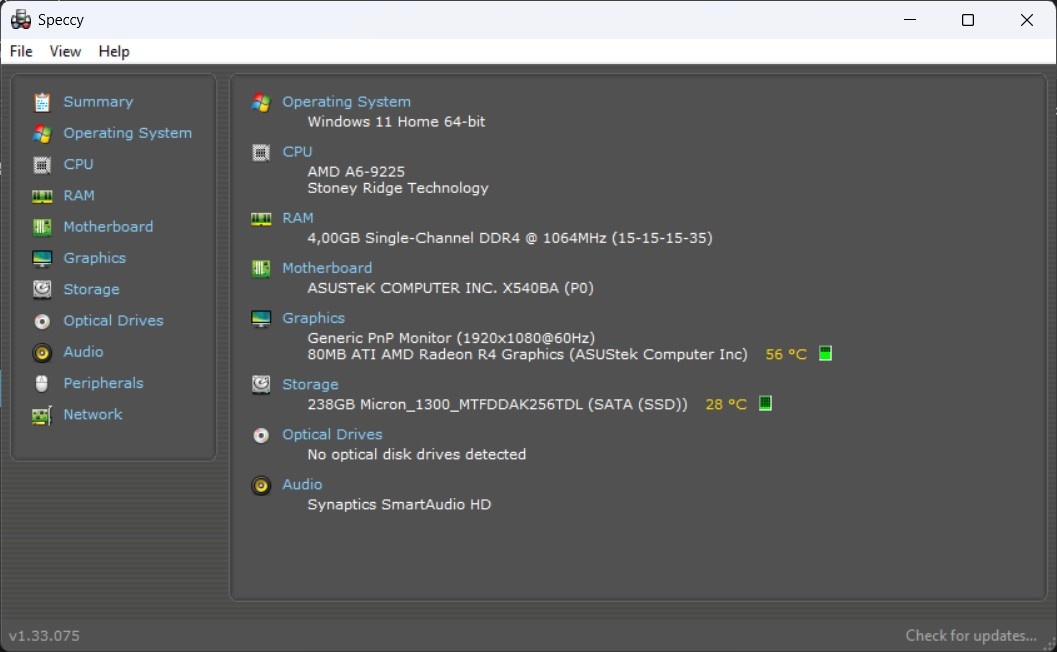Viewport: 1057px width, 652px height.
Task: Select Operating System in the sidebar
Action: click(x=127, y=133)
